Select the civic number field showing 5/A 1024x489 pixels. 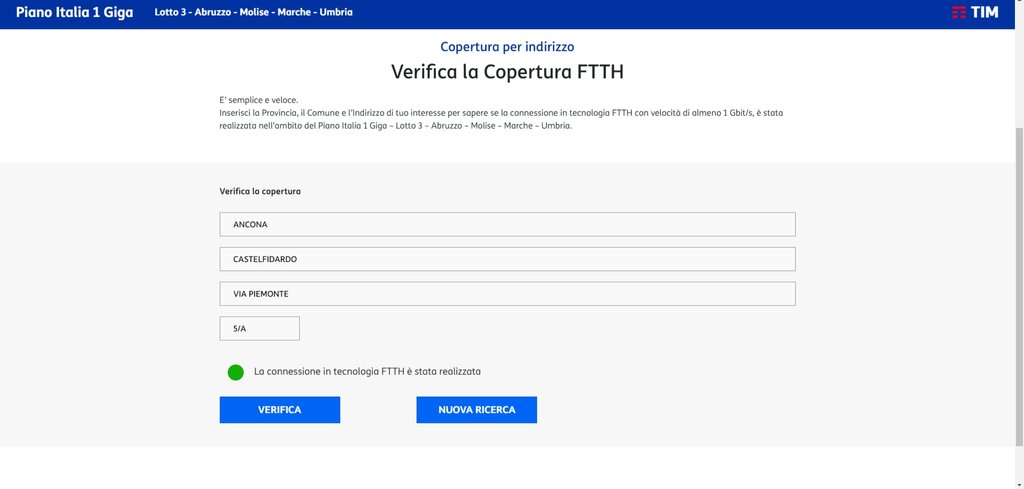point(259,329)
